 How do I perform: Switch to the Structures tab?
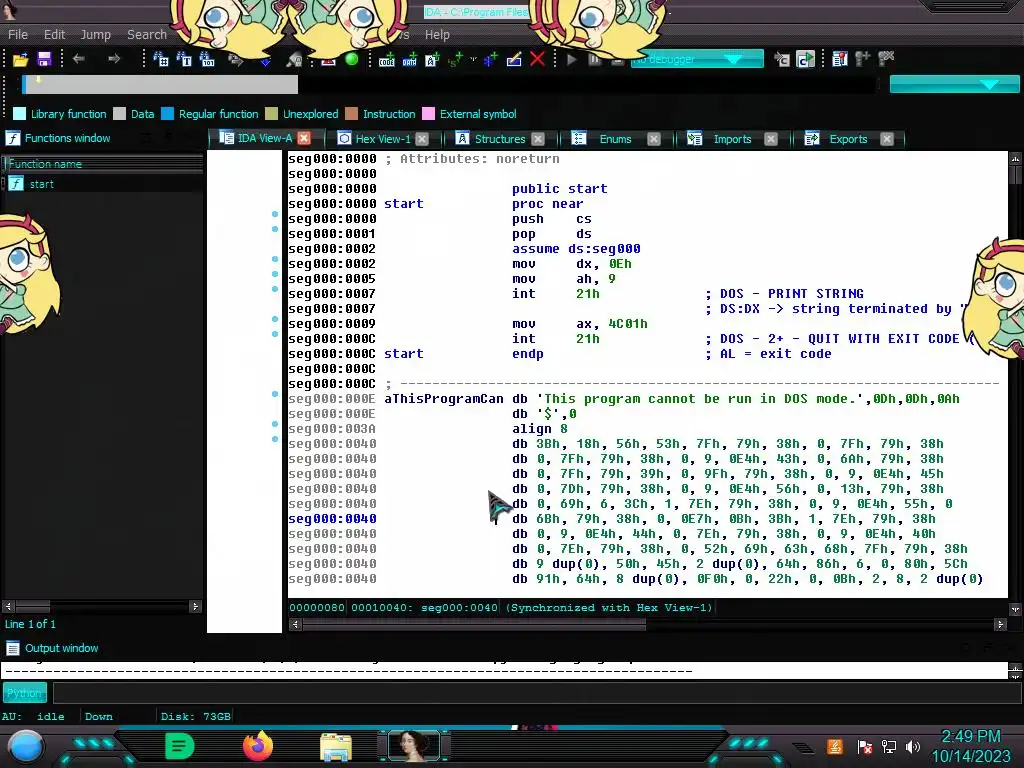500,139
